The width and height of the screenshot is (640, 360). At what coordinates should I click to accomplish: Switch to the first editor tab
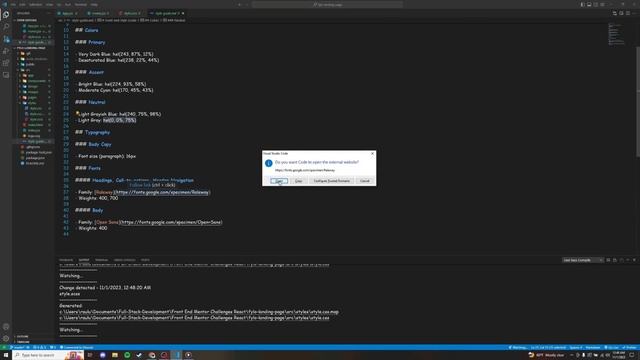click(68, 13)
